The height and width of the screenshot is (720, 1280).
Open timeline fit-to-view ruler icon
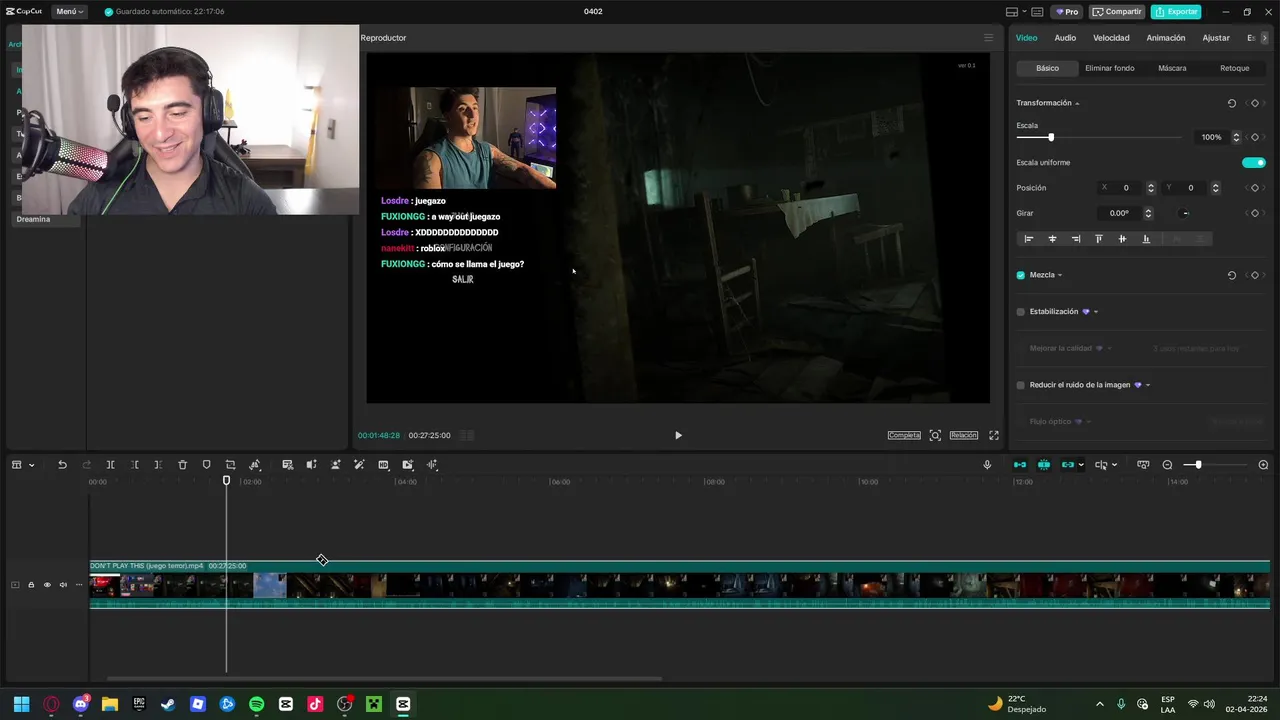[1142, 465]
